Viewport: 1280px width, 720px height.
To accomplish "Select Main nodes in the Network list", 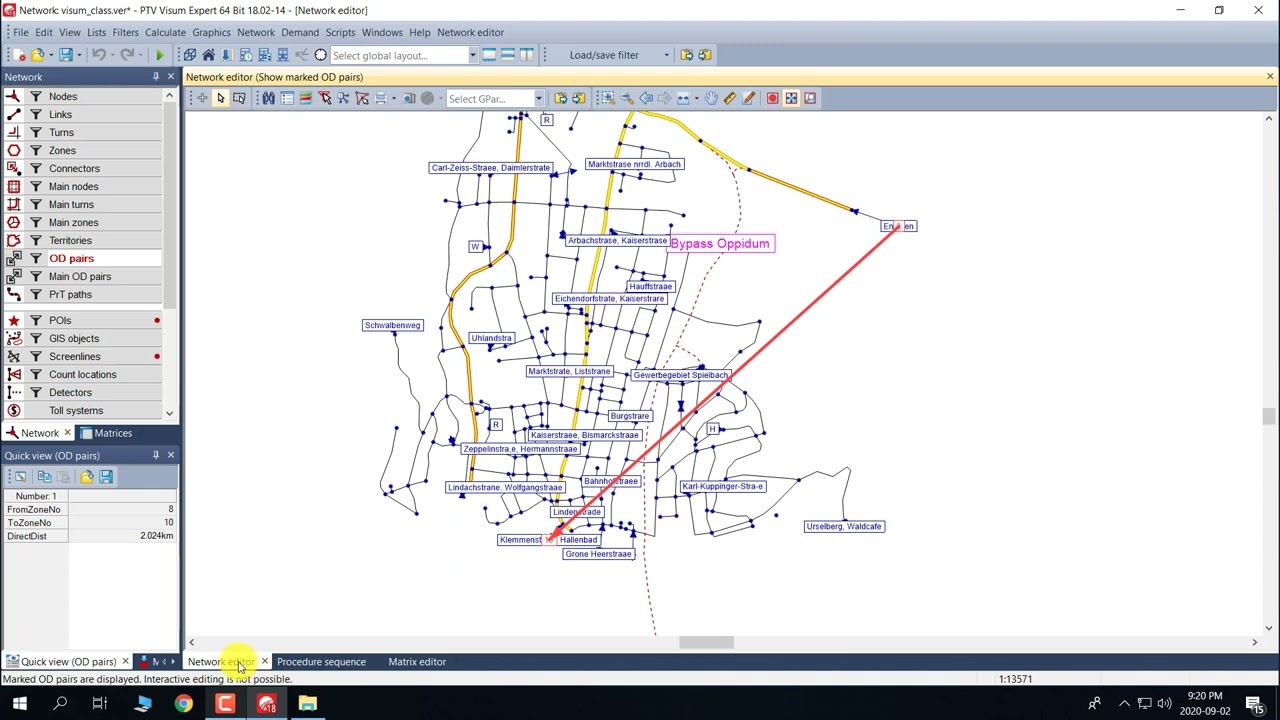I will click(73, 186).
